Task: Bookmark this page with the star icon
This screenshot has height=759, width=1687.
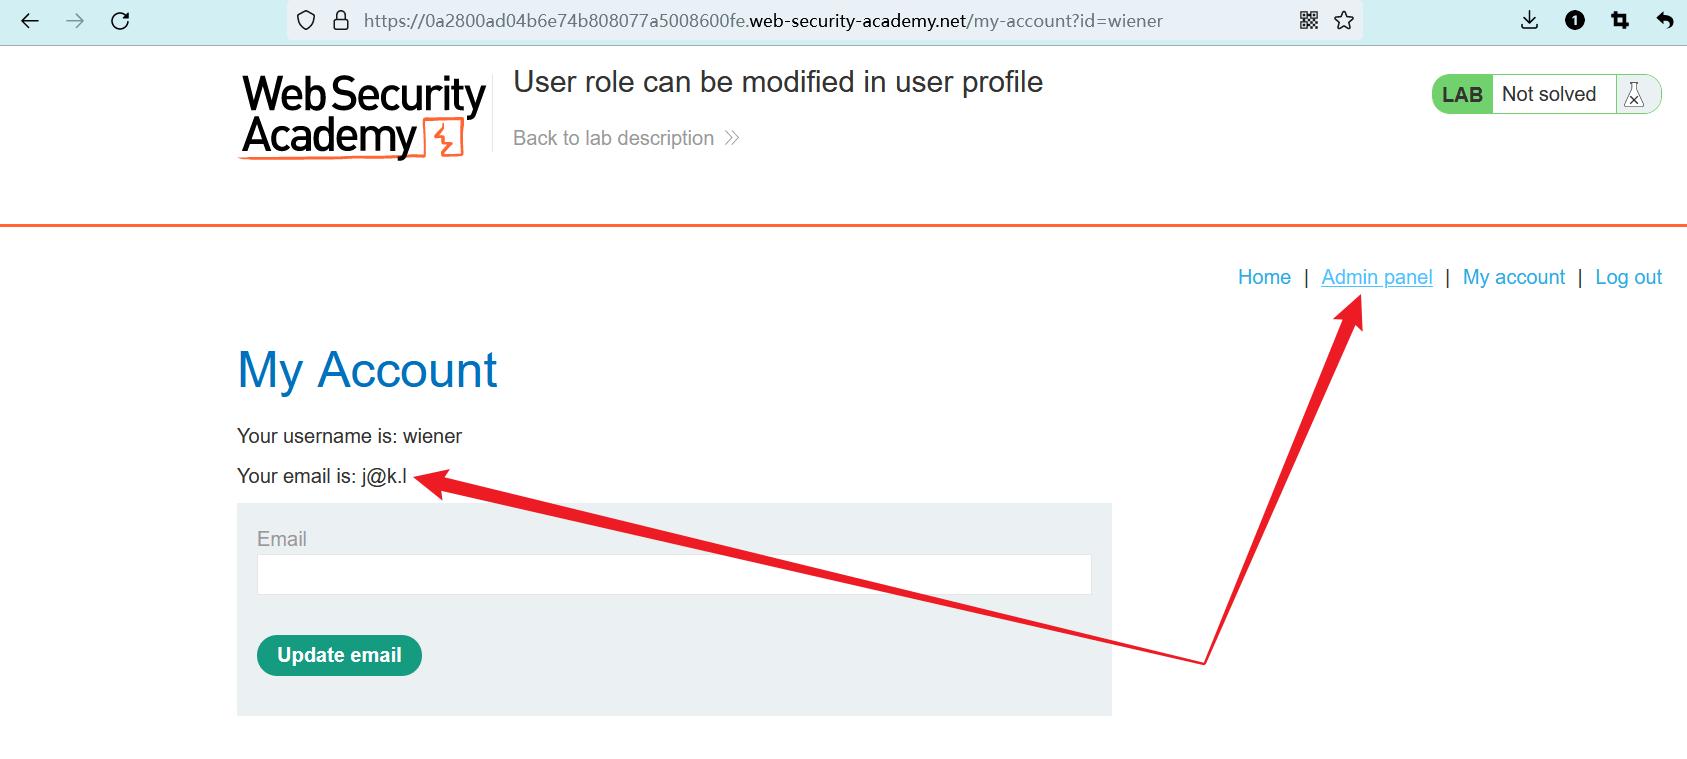Action: (1344, 20)
